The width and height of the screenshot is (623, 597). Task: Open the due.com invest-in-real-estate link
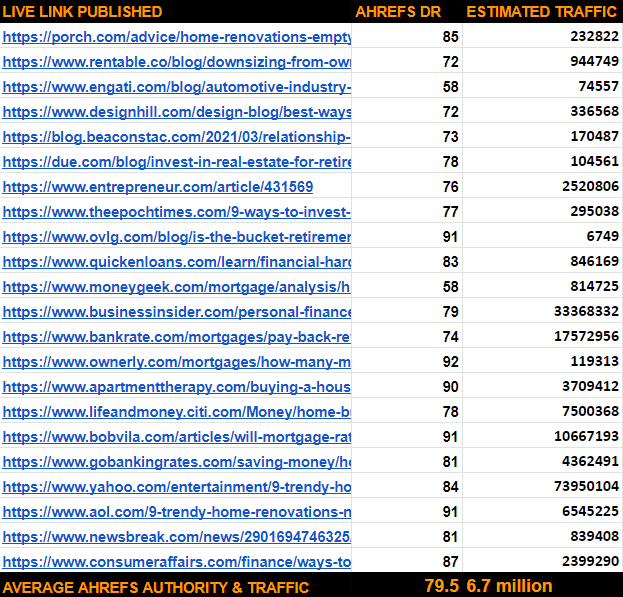177,162
